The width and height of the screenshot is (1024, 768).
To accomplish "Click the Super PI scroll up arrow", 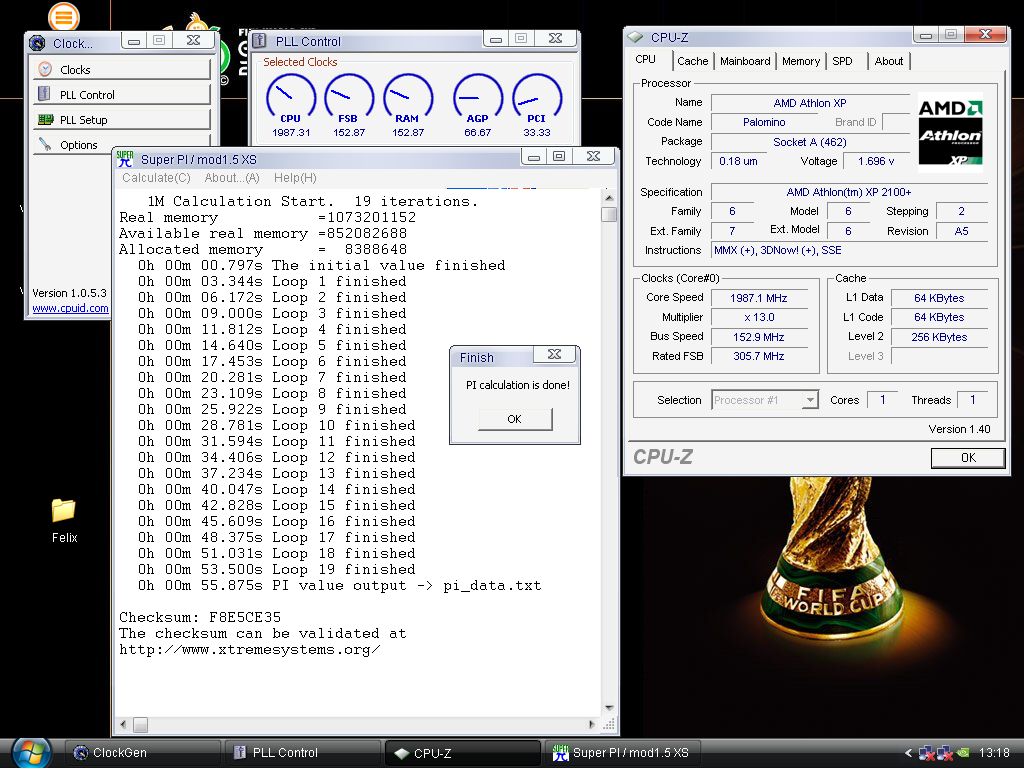I will click(609, 197).
